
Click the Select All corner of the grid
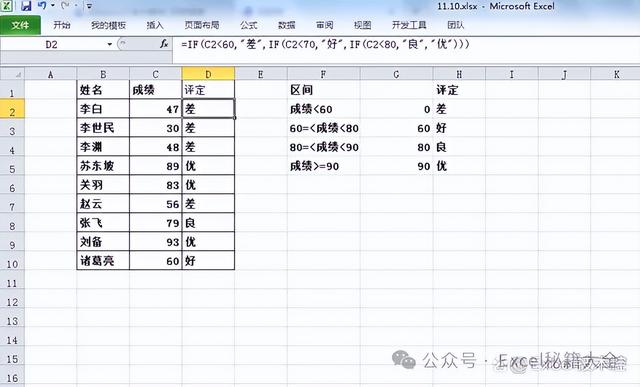[12, 74]
